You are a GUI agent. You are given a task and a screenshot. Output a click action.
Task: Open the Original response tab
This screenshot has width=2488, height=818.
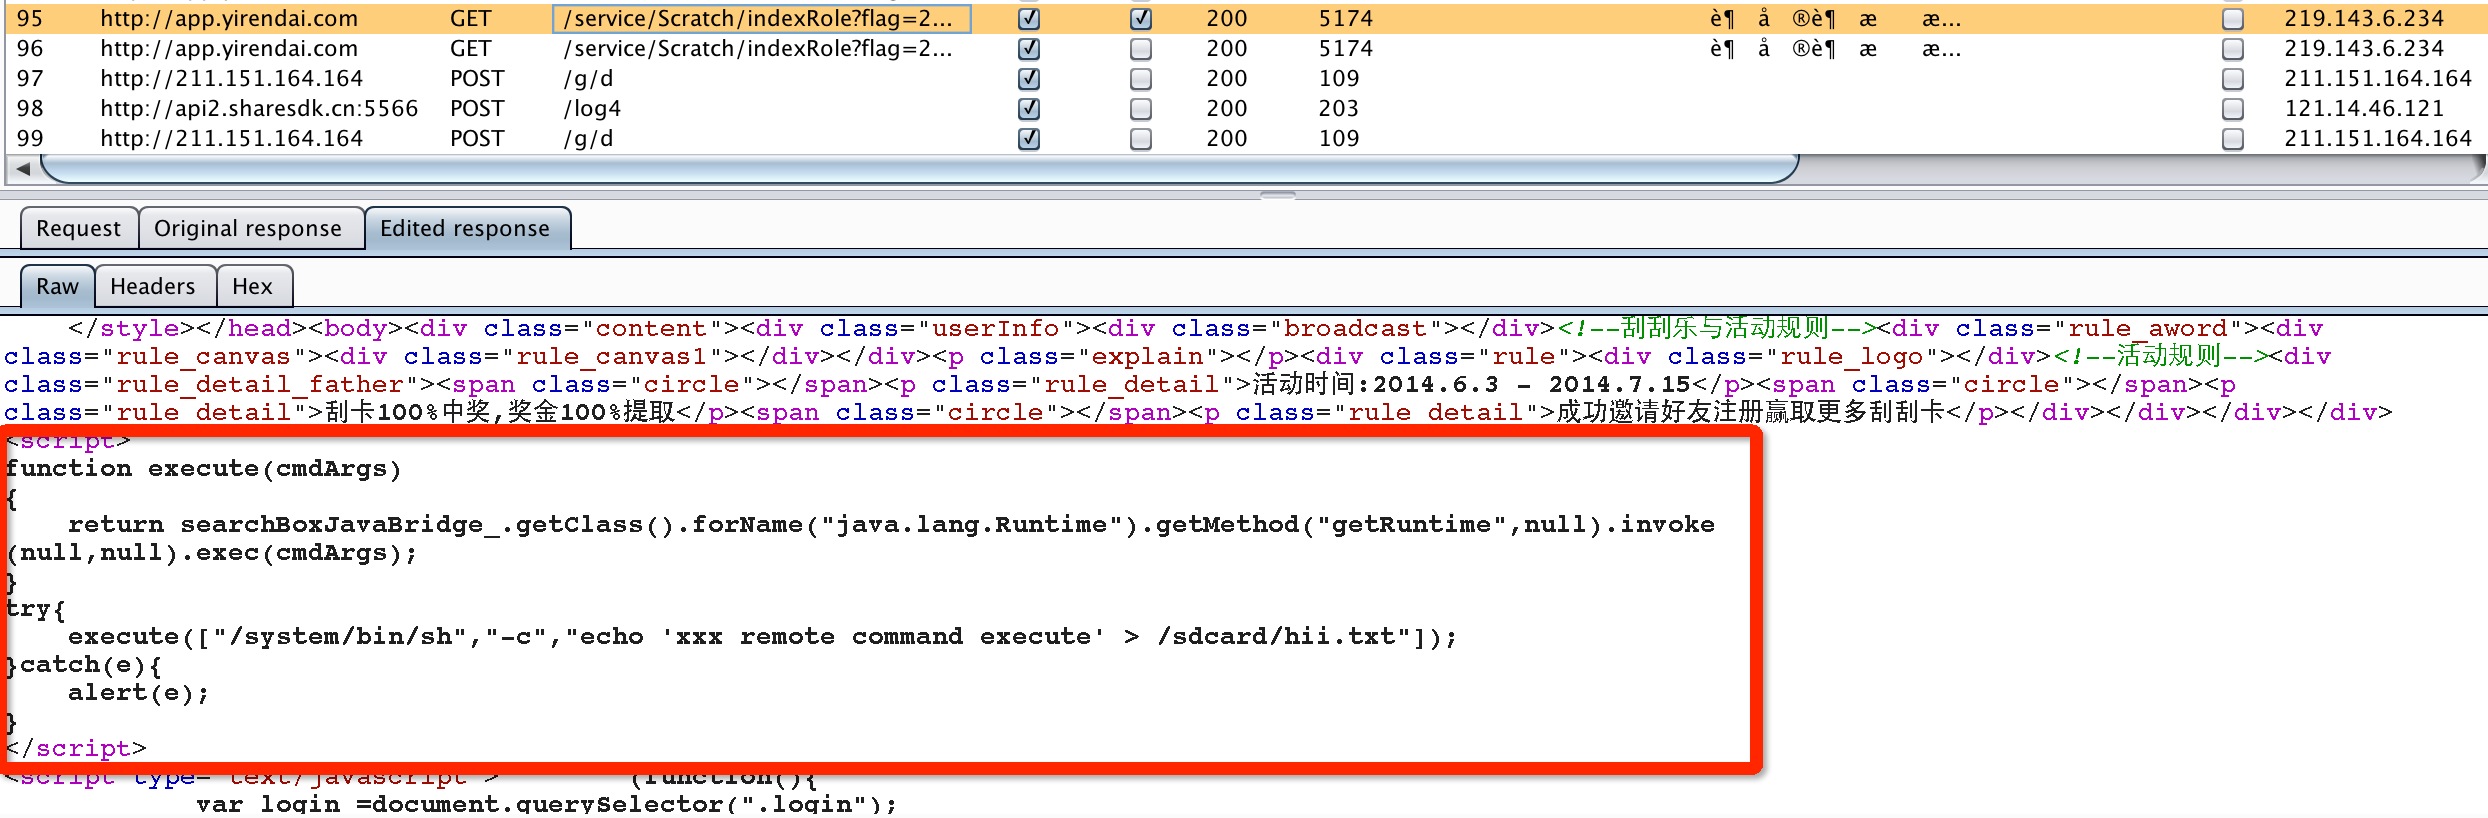pyautogui.click(x=248, y=229)
